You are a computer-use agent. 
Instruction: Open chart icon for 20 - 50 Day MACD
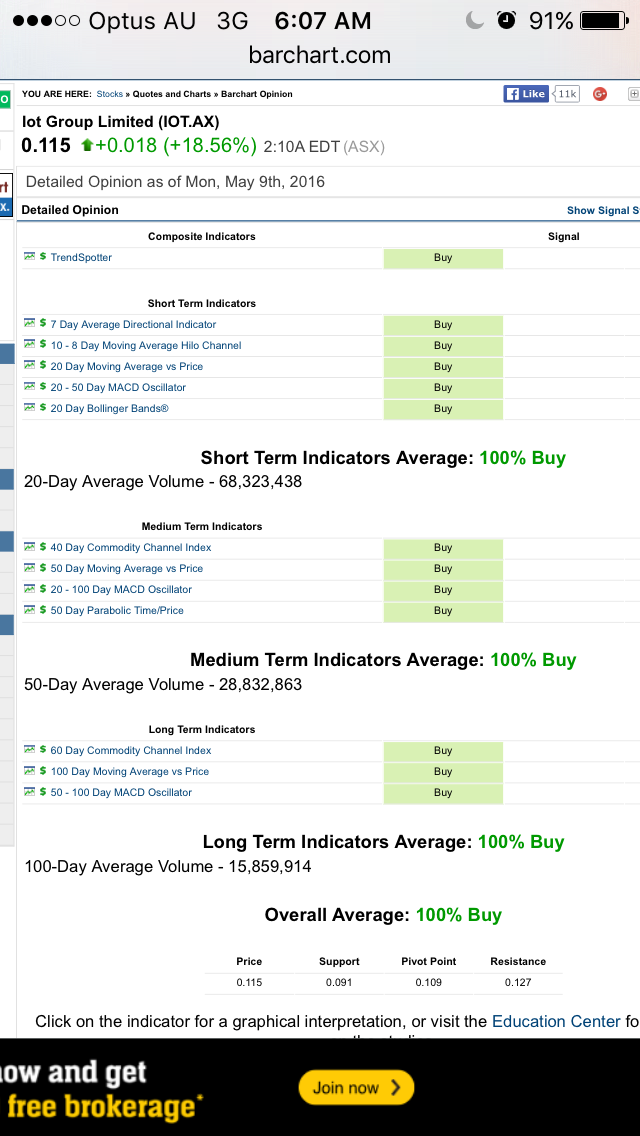tap(30, 387)
